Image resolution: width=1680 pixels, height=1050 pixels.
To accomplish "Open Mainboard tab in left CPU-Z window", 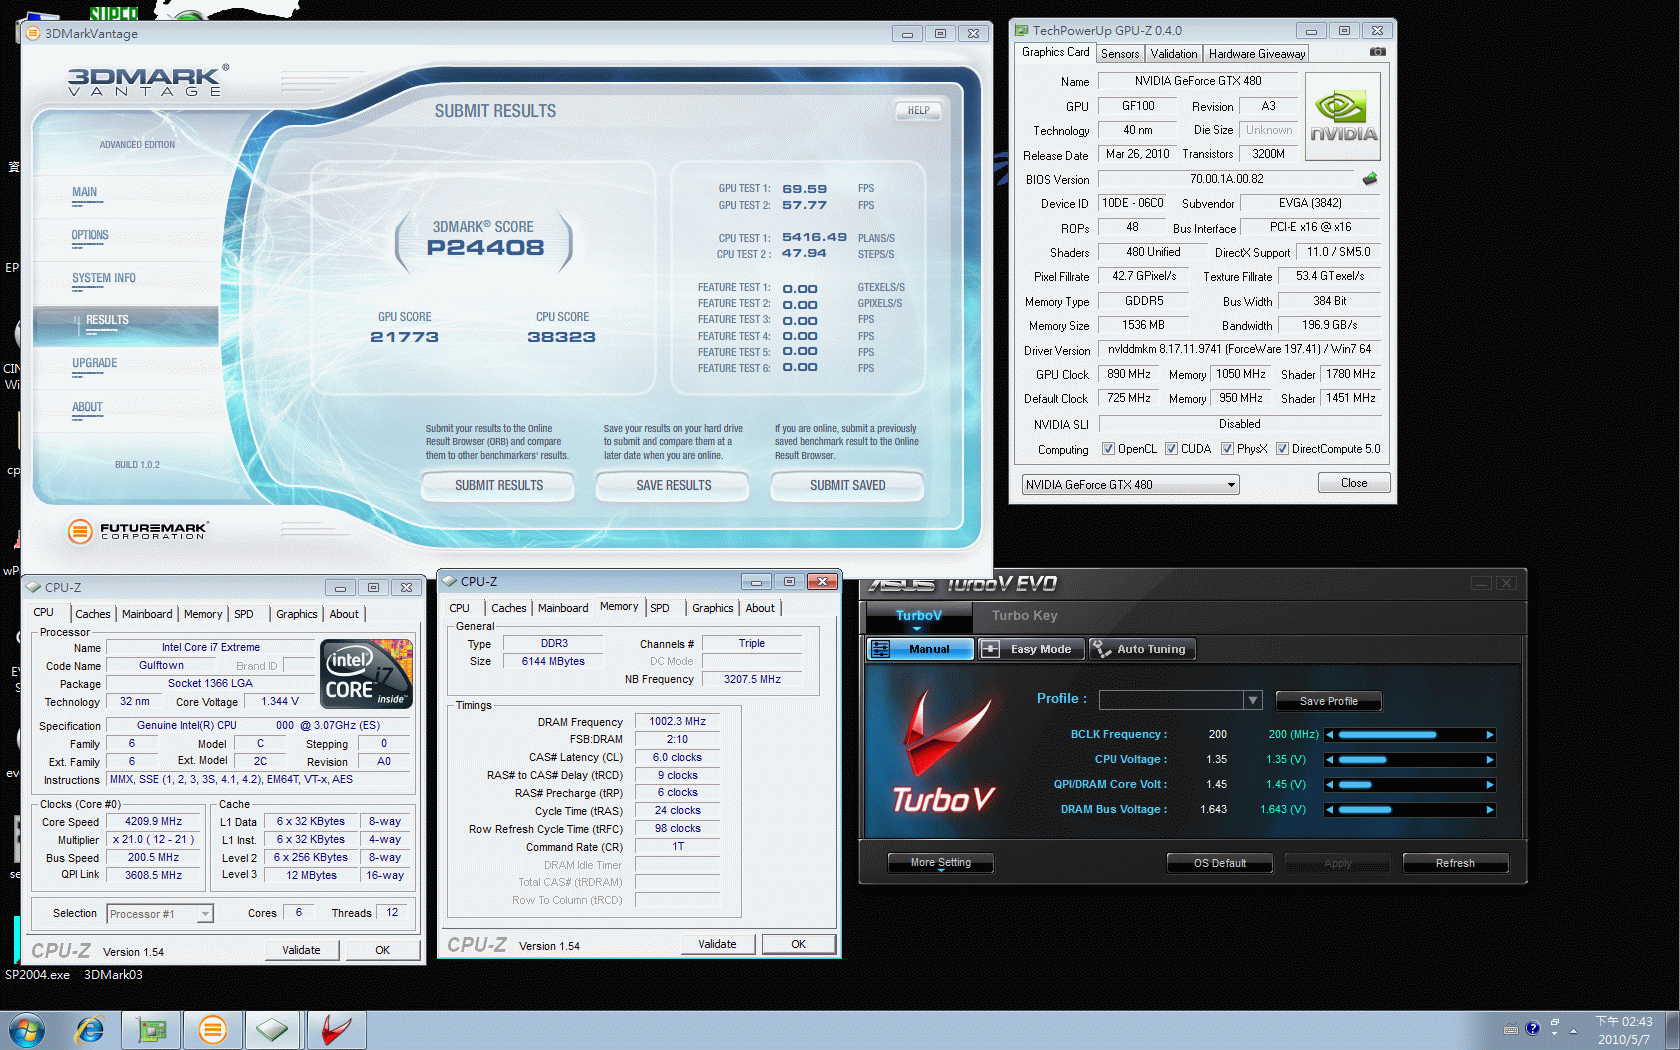I will pos(147,614).
